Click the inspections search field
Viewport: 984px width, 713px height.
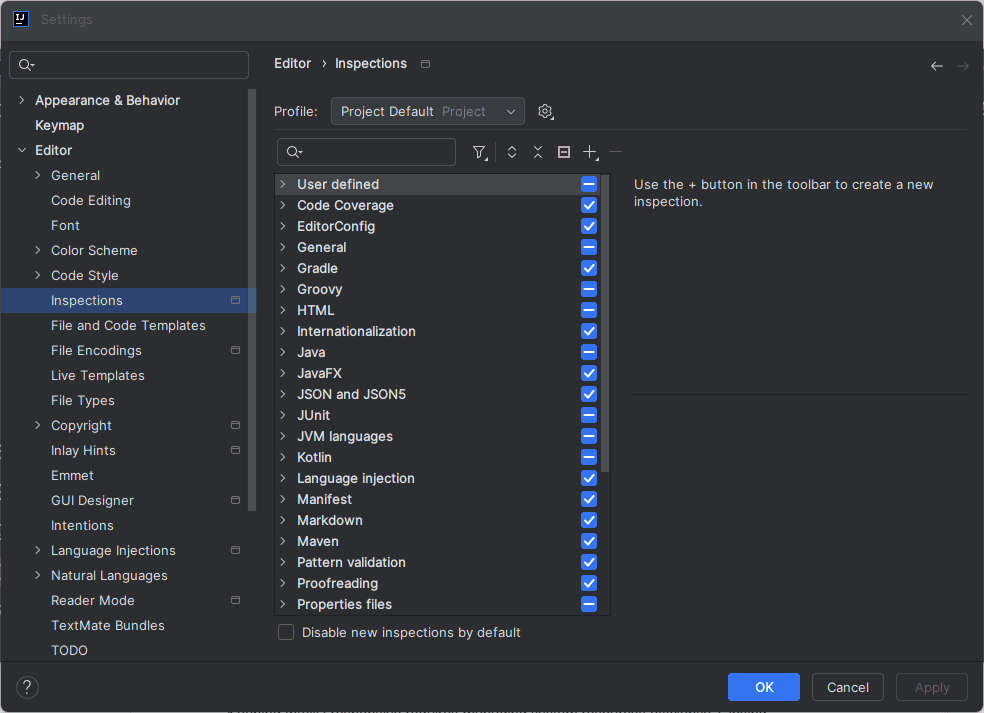[x=366, y=152]
